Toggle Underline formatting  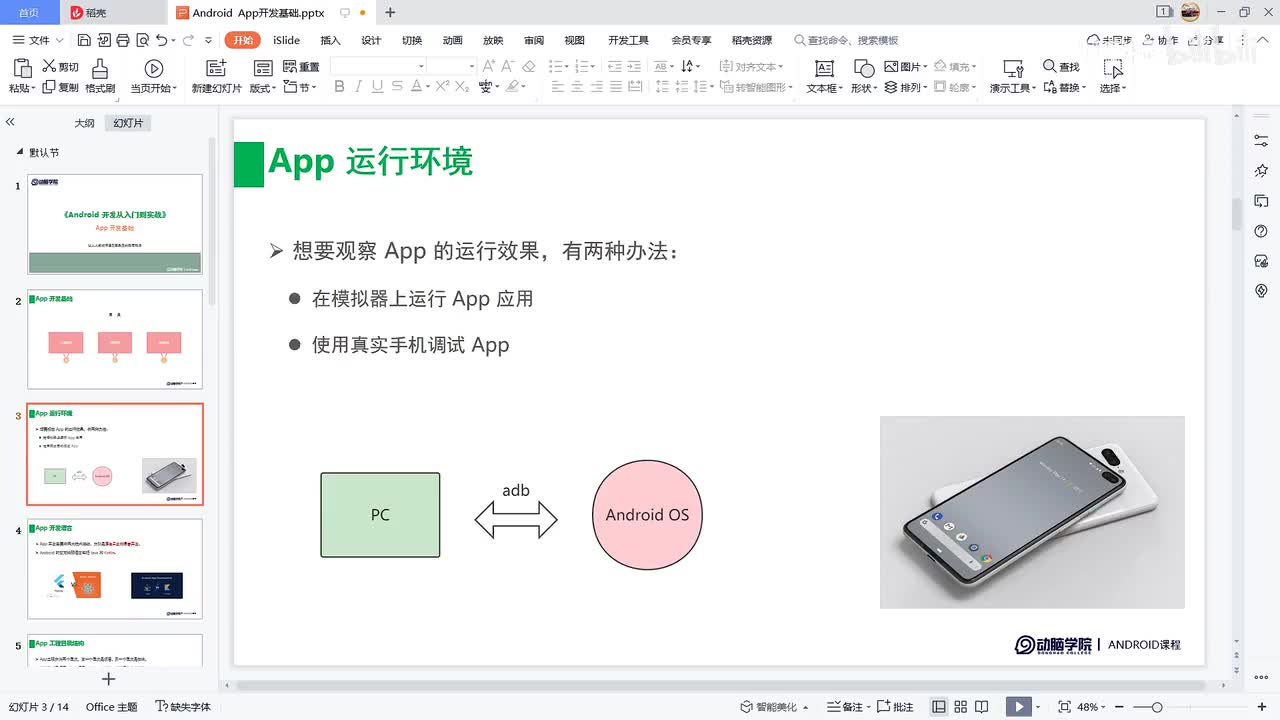(377, 87)
